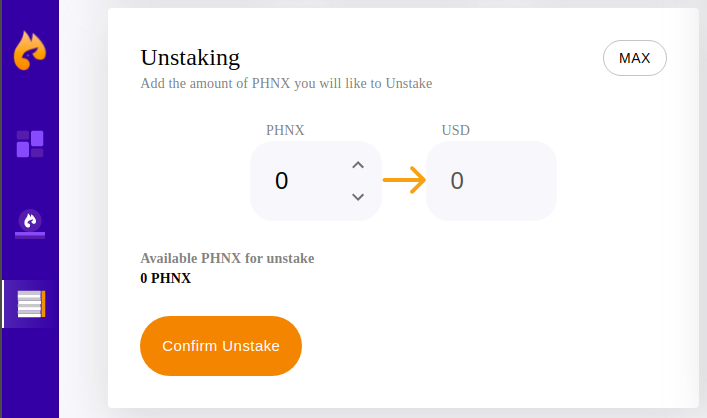Image resolution: width=707 pixels, height=418 pixels.
Task: Open the staking flame icon in the sidebar
Action: pos(30,220)
